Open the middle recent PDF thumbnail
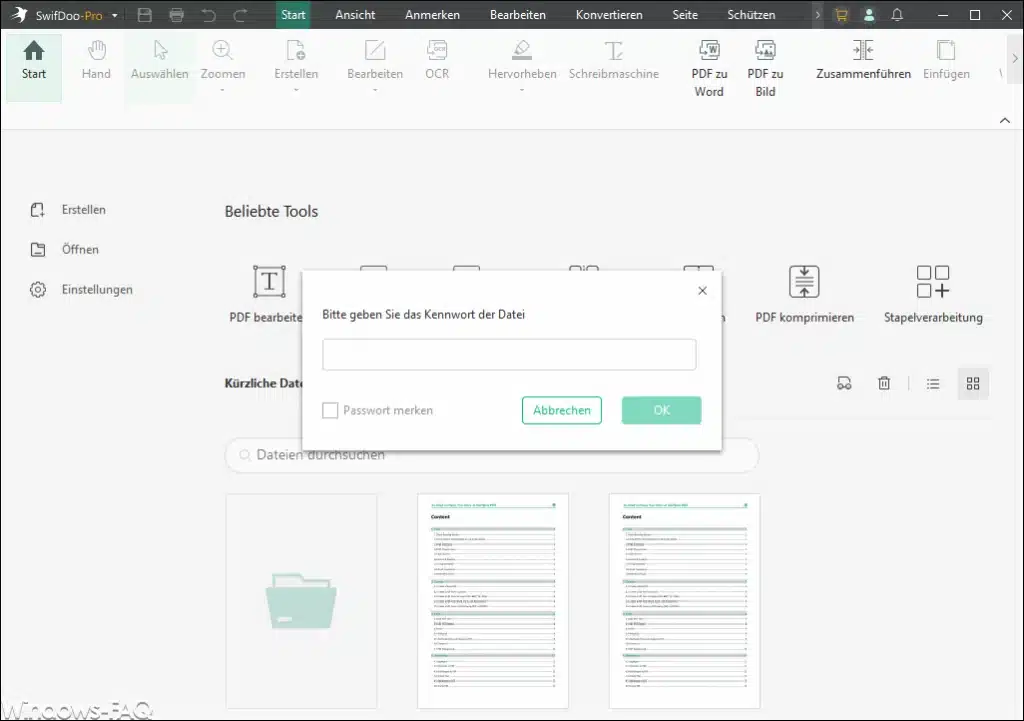 493,601
